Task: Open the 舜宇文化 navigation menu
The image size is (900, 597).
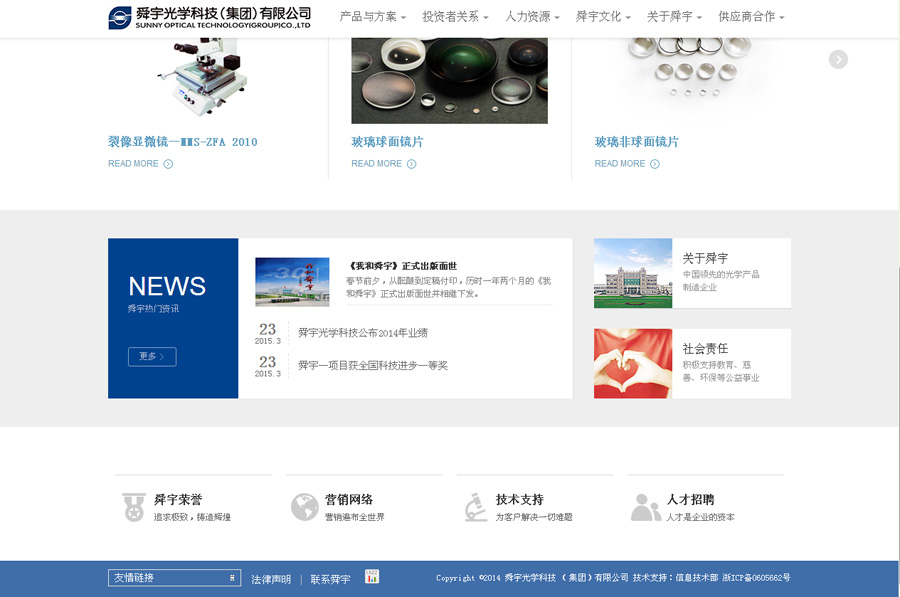Action: coord(603,17)
